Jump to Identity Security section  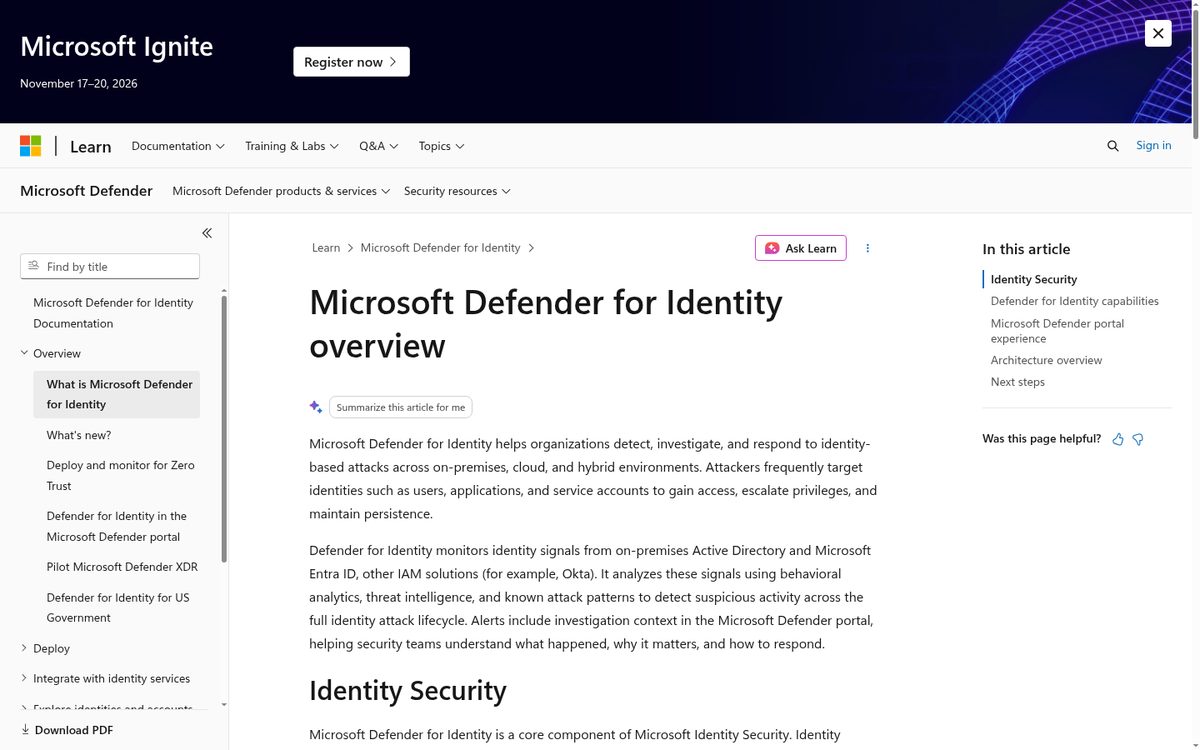tap(1034, 279)
